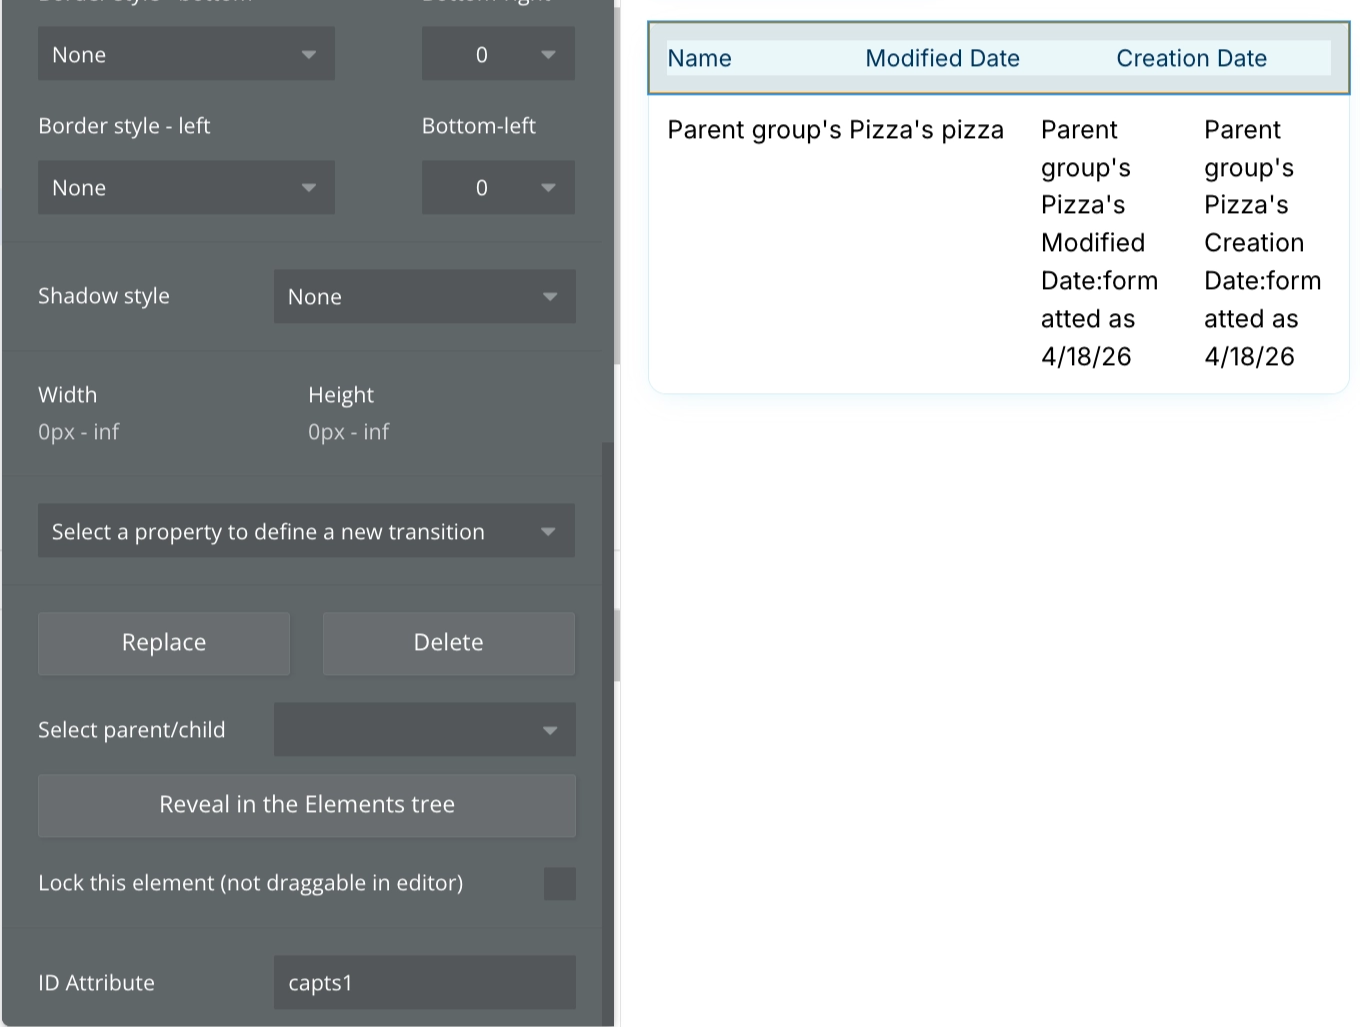Open the Border style - left dropdown
The image size is (1360, 1027).
pyautogui.click(x=186, y=188)
